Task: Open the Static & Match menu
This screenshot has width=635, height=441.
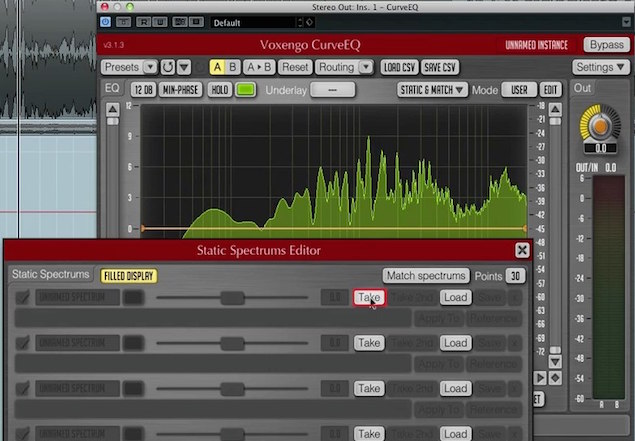Action: (432, 90)
